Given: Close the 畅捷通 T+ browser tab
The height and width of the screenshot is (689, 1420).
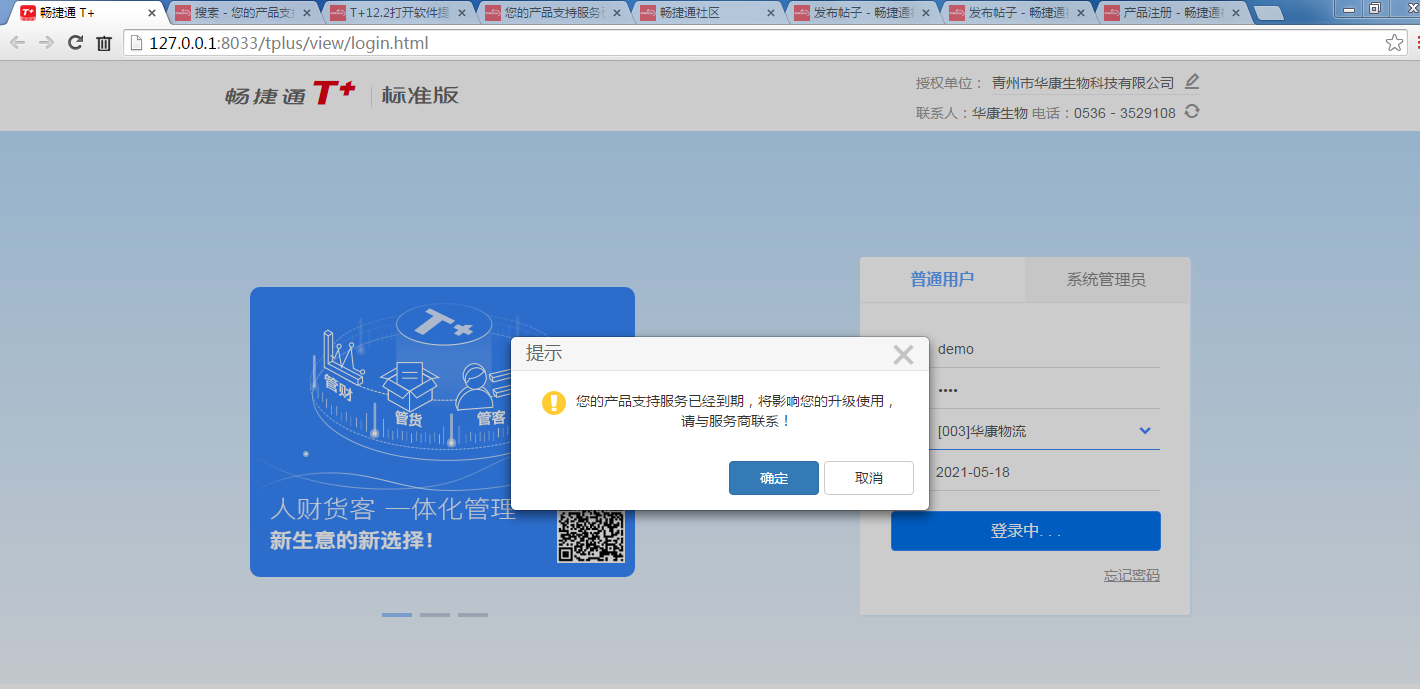Looking at the screenshot, I should pyautogui.click(x=152, y=14).
